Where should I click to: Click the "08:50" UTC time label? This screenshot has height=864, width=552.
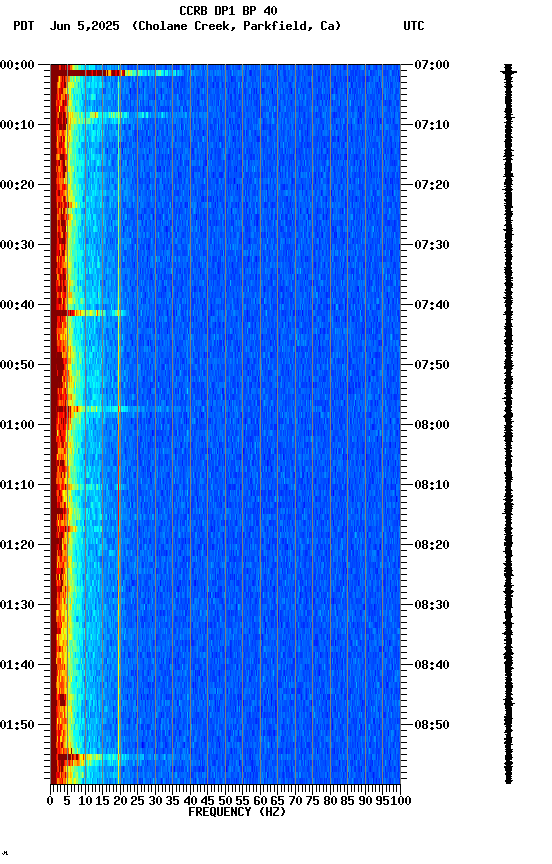pyautogui.click(x=432, y=725)
